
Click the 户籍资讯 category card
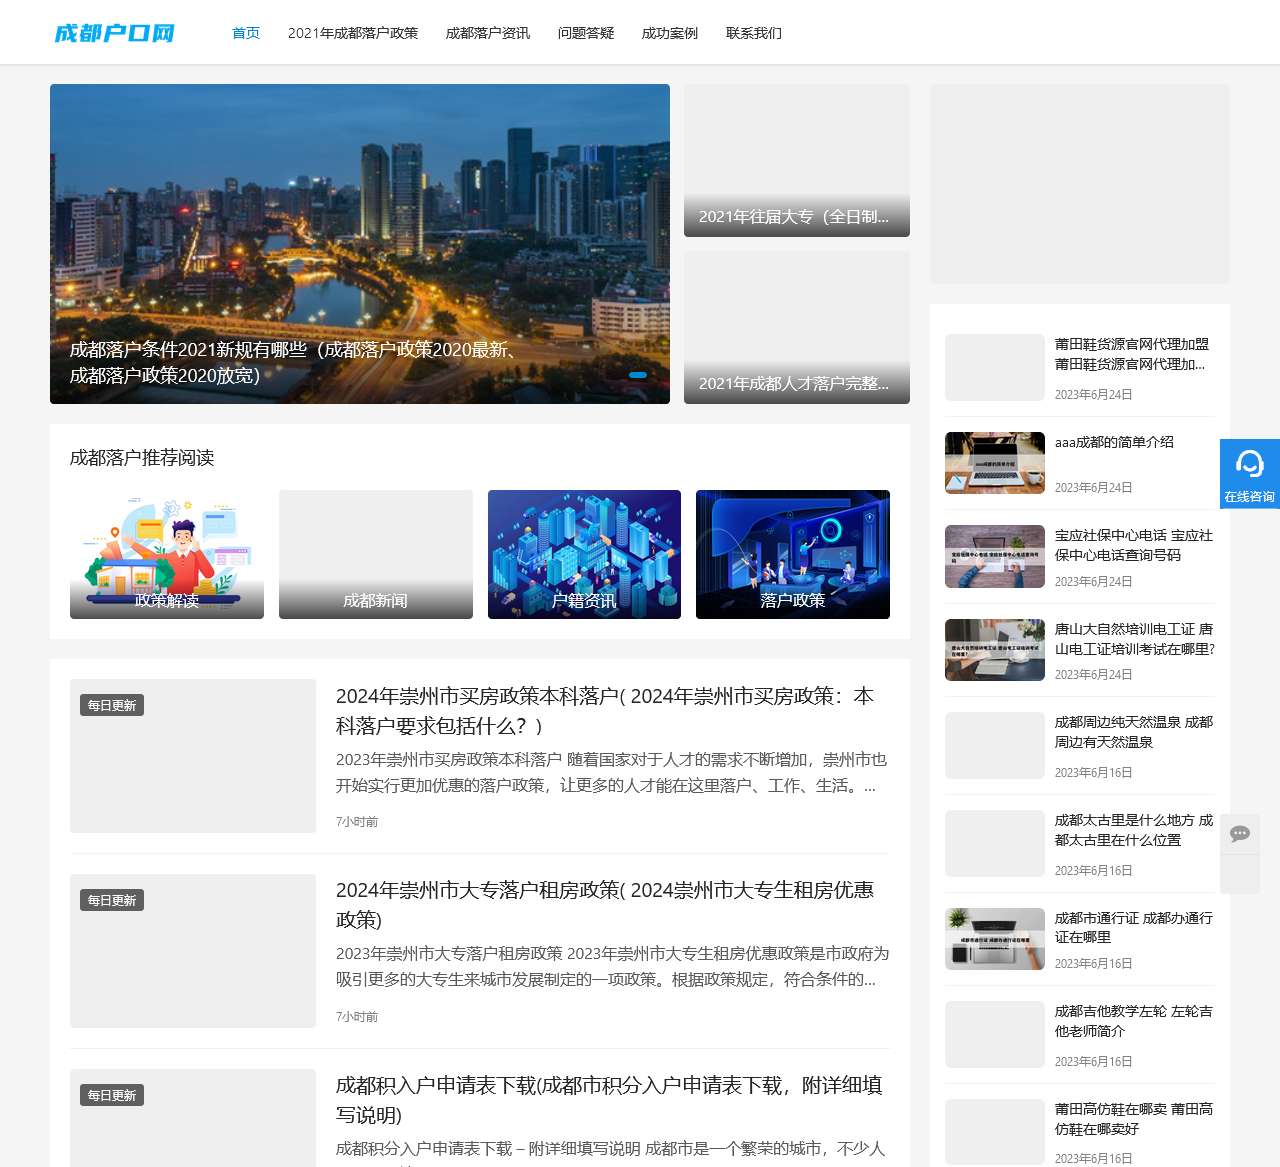pos(584,554)
